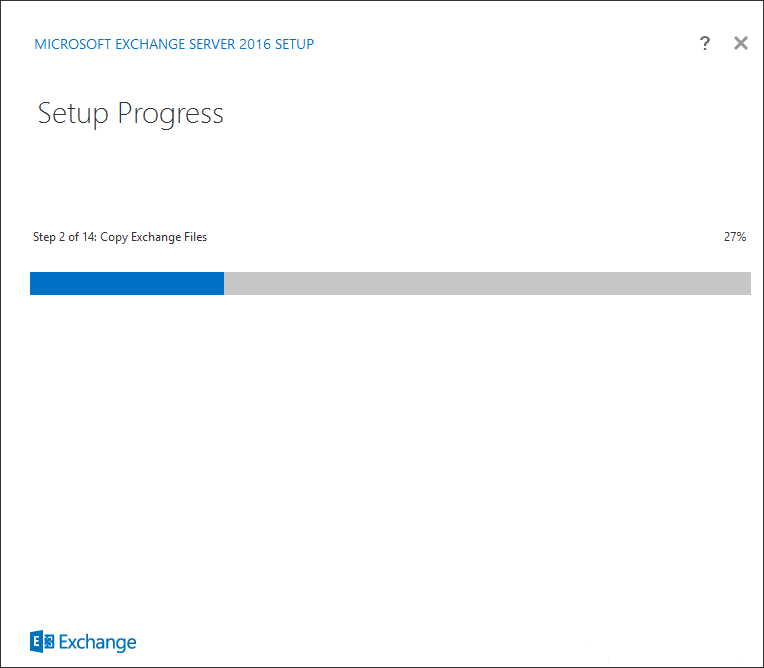Click SETUP at the end of the title
This screenshot has height=668, width=764.
(x=294, y=44)
